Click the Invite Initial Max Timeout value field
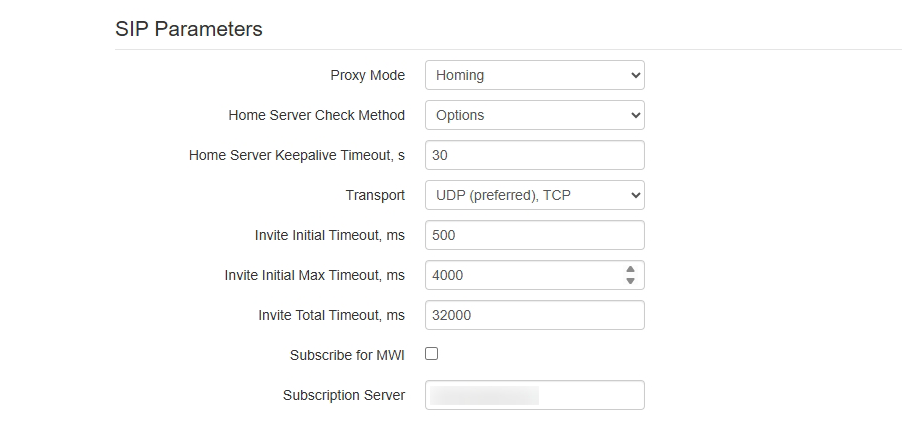The image size is (902, 432). [520, 275]
